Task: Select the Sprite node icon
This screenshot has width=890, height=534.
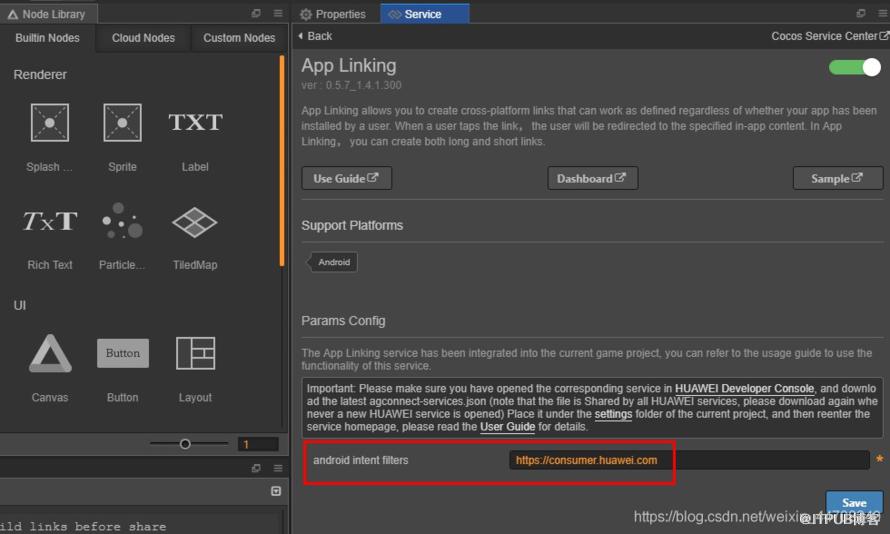Action: click(123, 123)
